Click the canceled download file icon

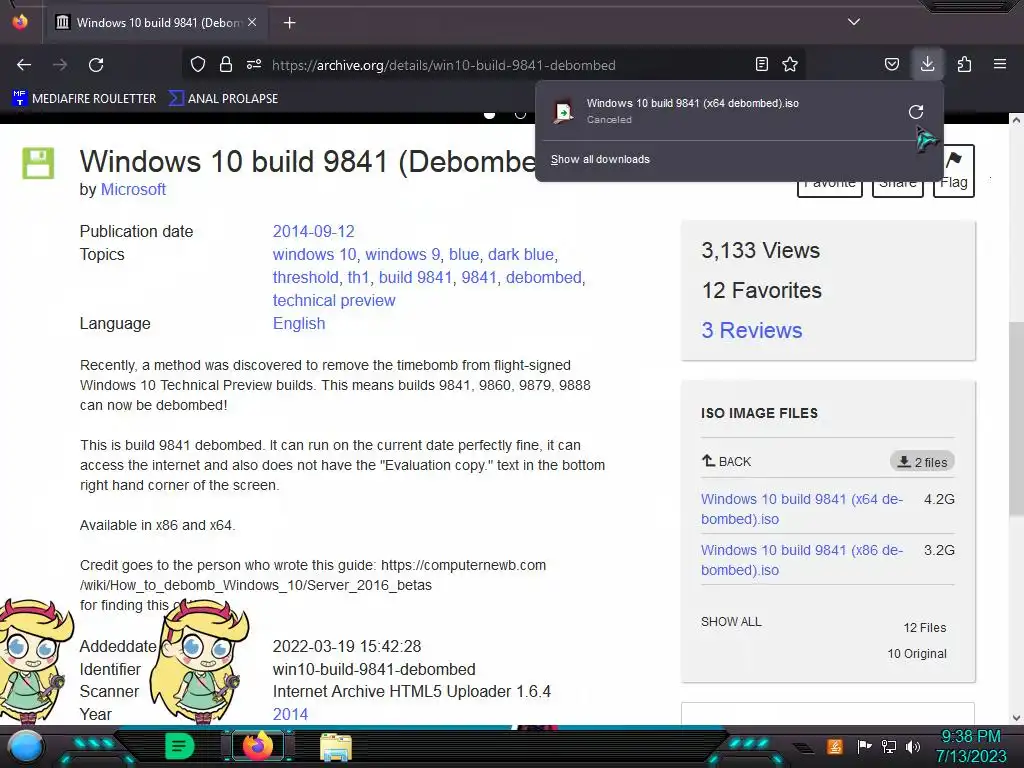click(564, 112)
